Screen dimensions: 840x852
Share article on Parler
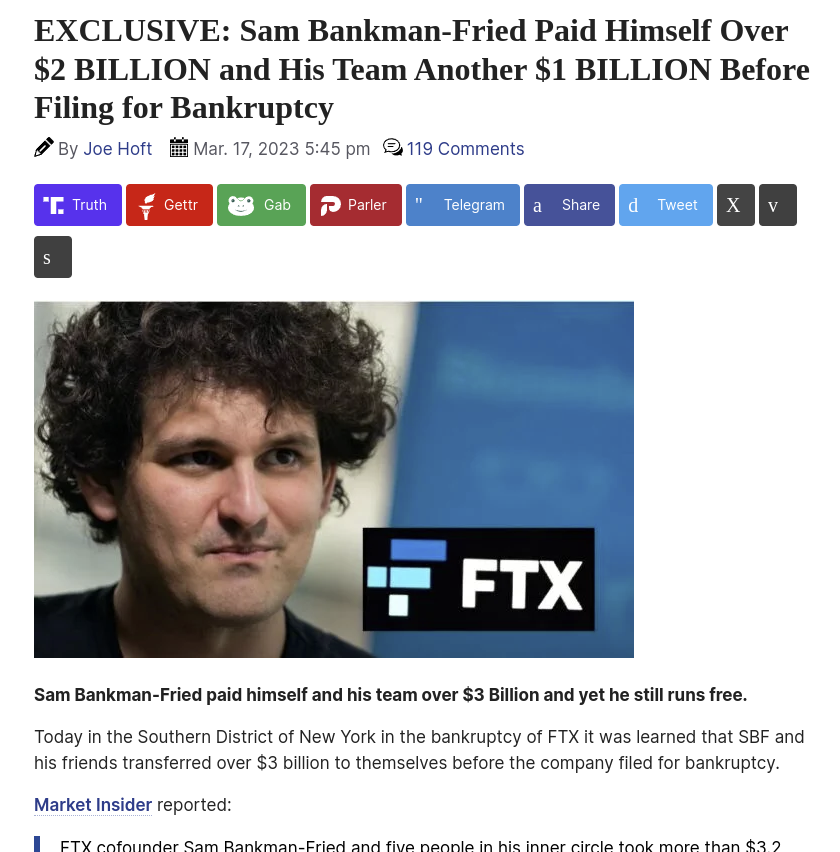pos(356,205)
